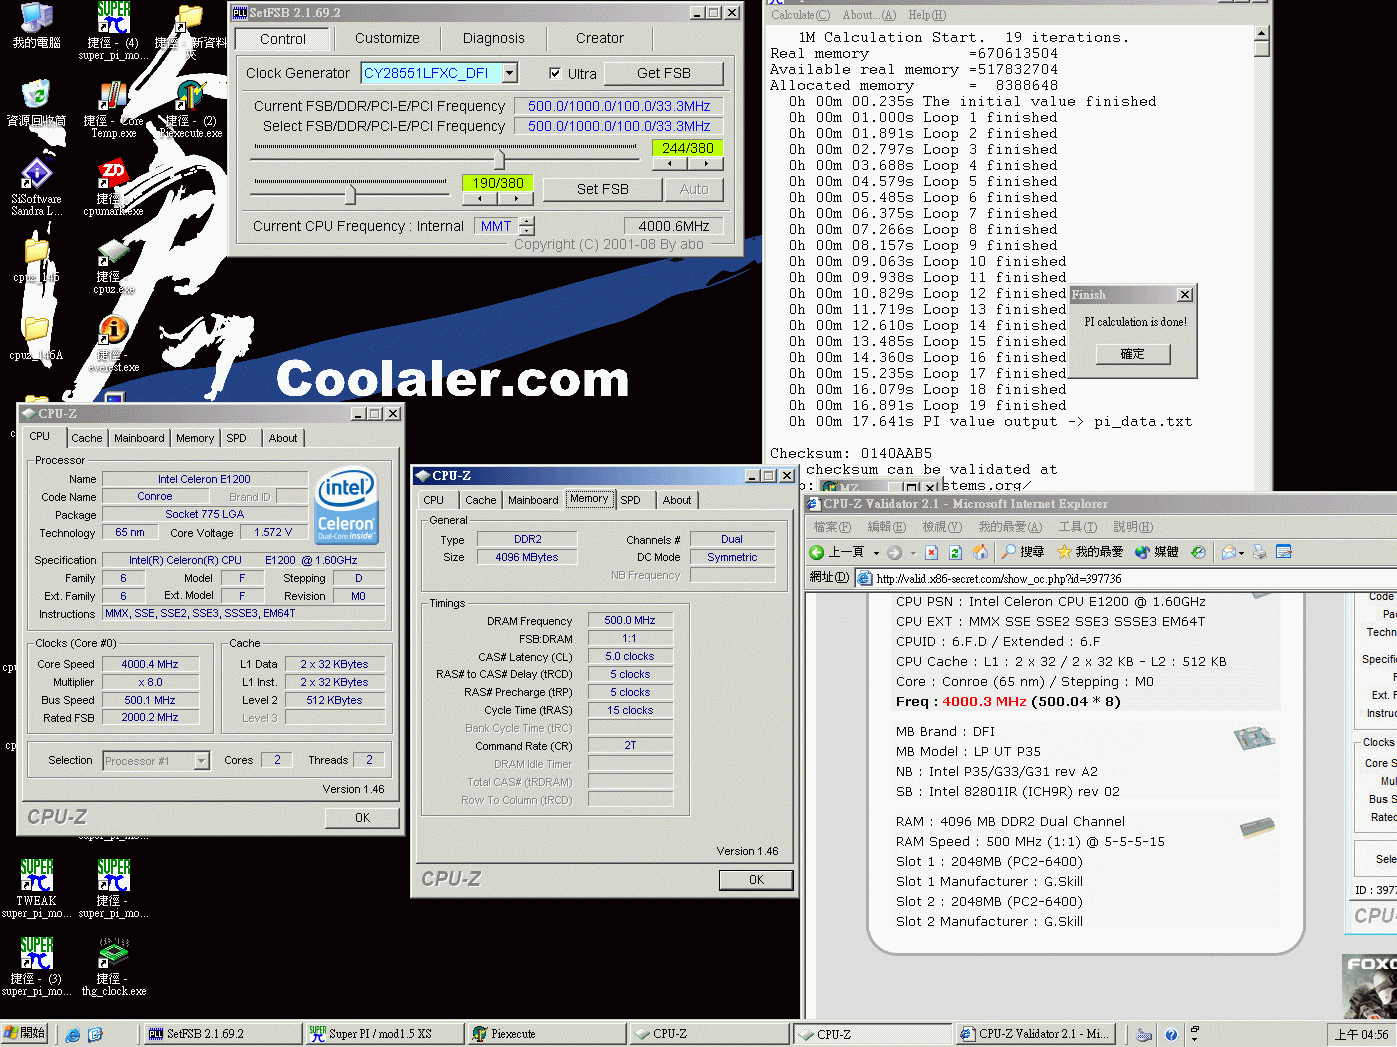The width and height of the screenshot is (1397, 1047).
Task: Launch the super_pi_mod (4) shortcut
Action: tap(113, 30)
